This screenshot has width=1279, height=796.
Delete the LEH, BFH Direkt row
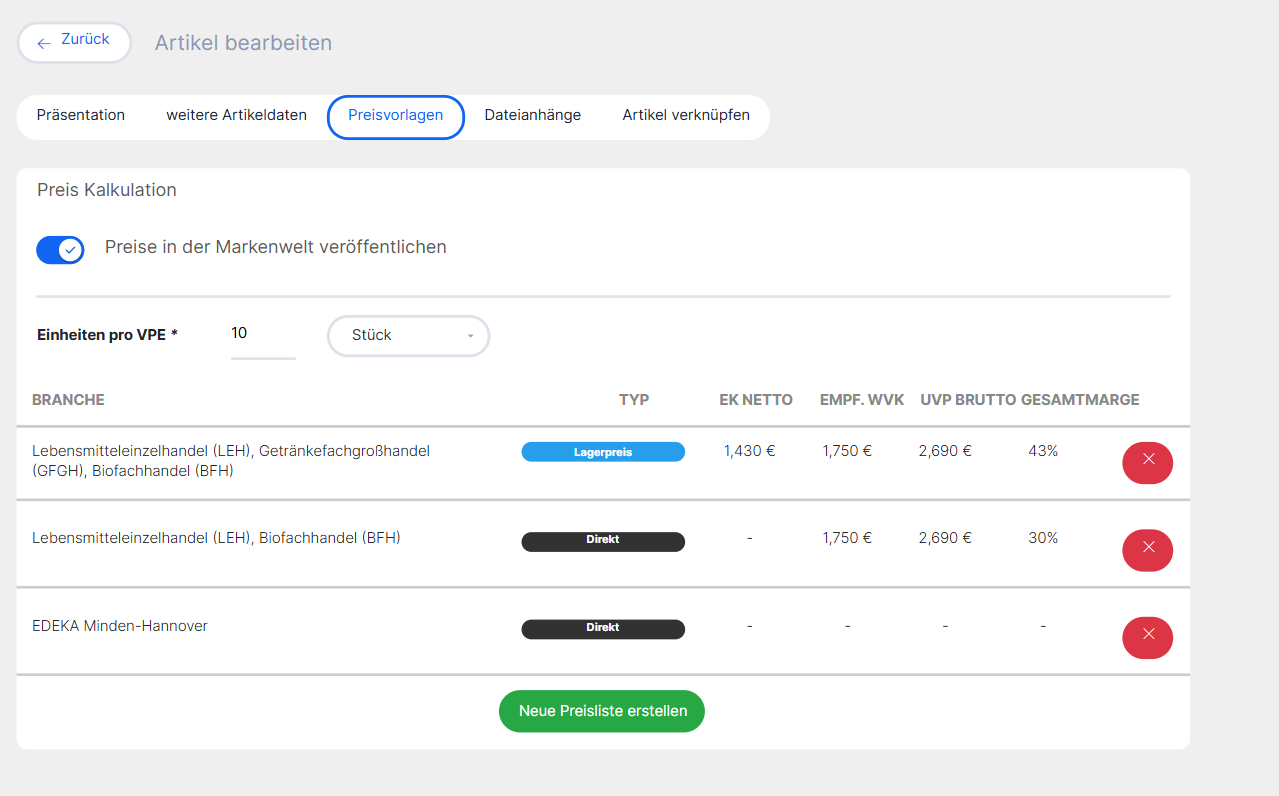pyautogui.click(x=1147, y=550)
